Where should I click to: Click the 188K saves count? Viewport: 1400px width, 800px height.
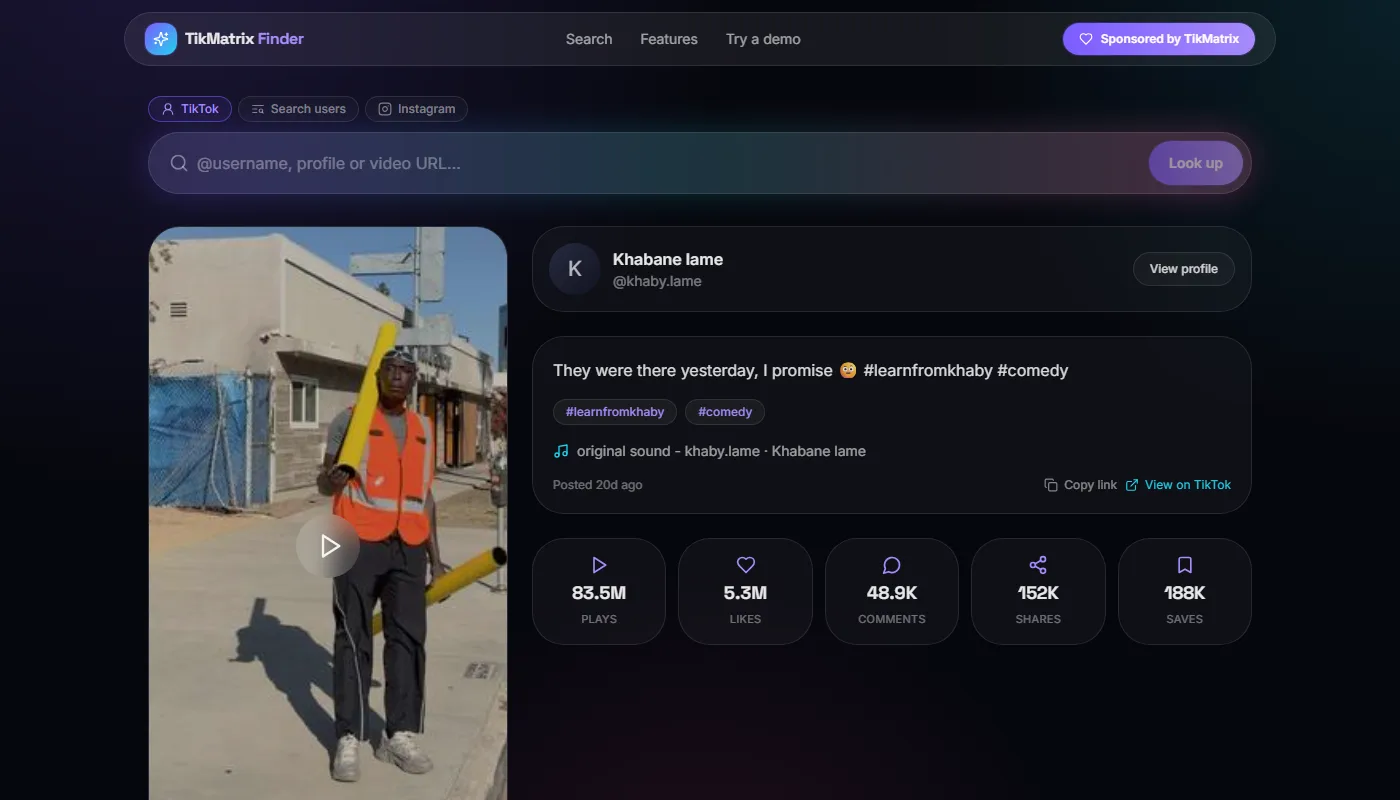1185,593
